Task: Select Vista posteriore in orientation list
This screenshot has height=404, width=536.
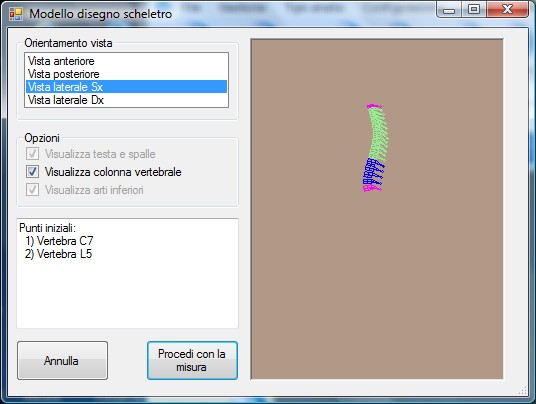Action: (x=126, y=74)
